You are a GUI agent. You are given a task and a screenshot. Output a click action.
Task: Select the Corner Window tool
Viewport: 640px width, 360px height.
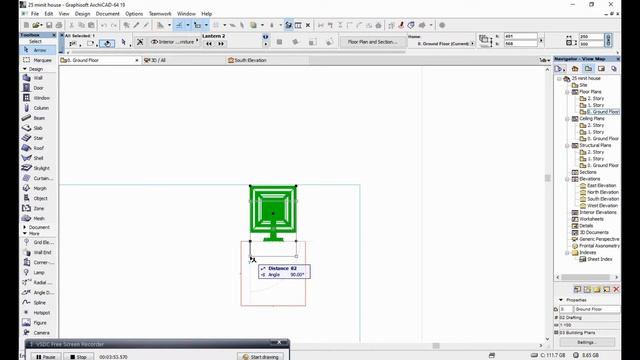(x=38, y=262)
